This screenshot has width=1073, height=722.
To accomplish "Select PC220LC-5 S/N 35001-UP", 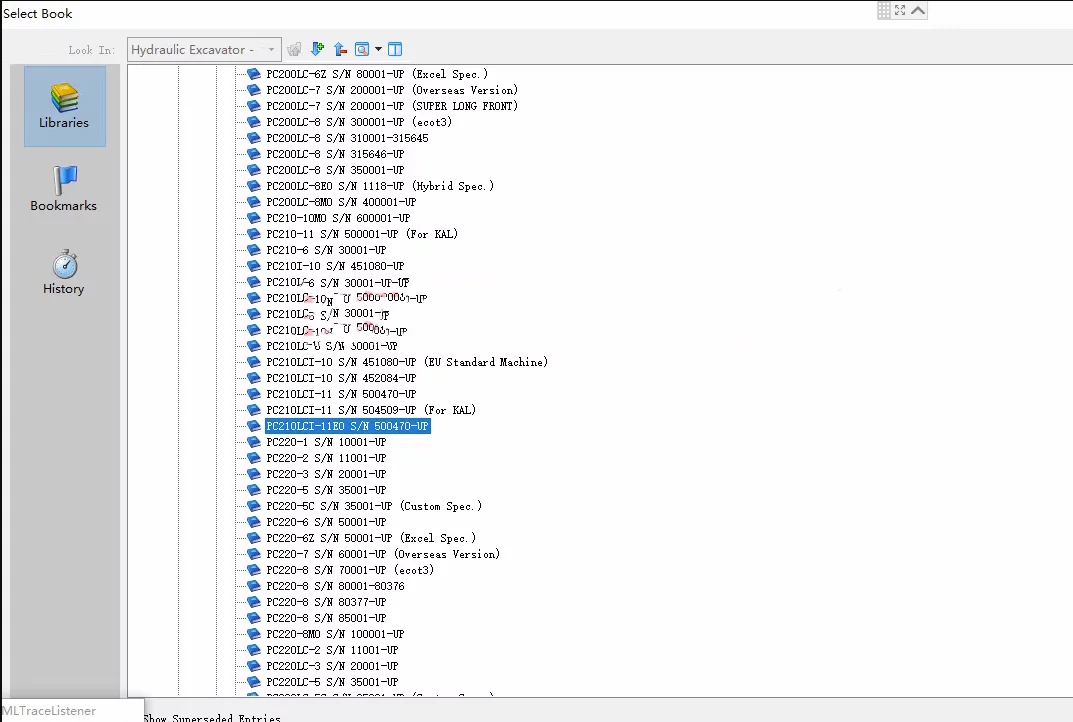I will 333,682.
